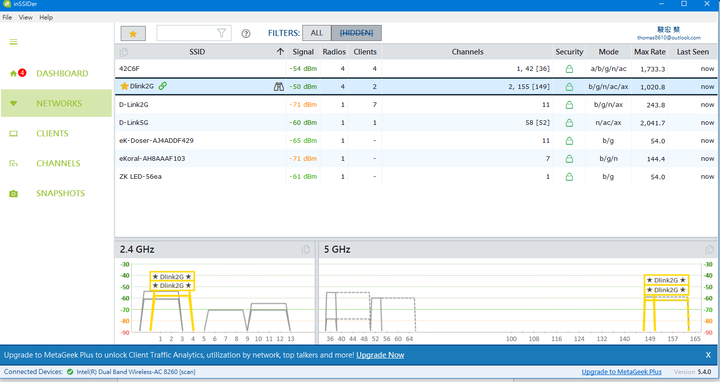Click the lock icon for eK-Doser-AJ4ADDF429

pyautogui.click(x=569, y=140)
